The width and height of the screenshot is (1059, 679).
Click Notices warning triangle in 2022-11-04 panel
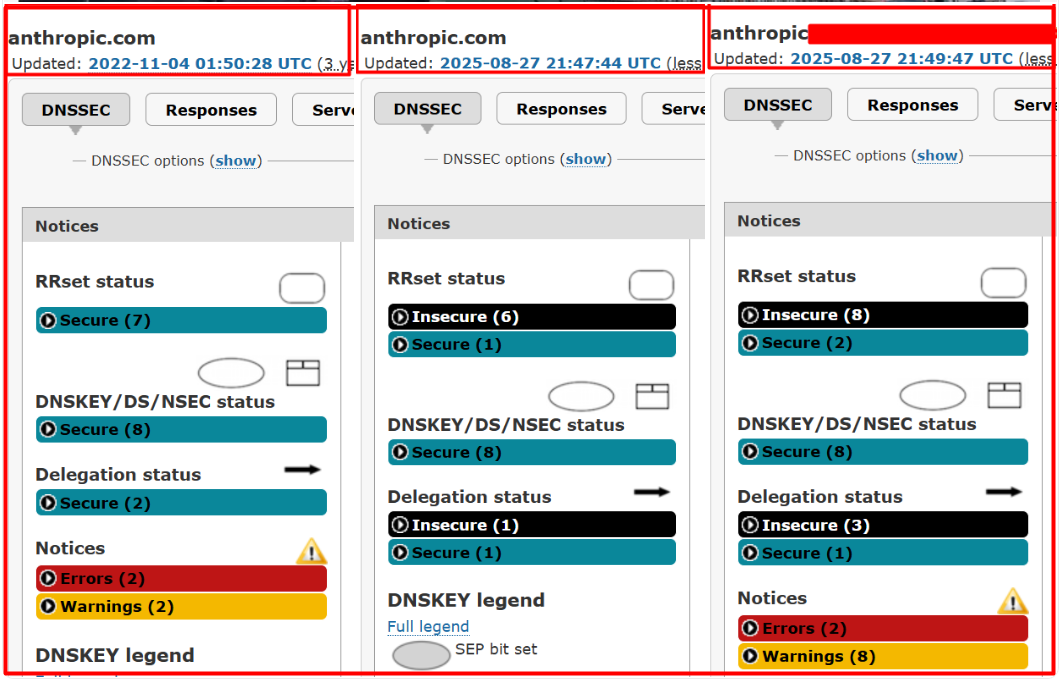[311, 551]
